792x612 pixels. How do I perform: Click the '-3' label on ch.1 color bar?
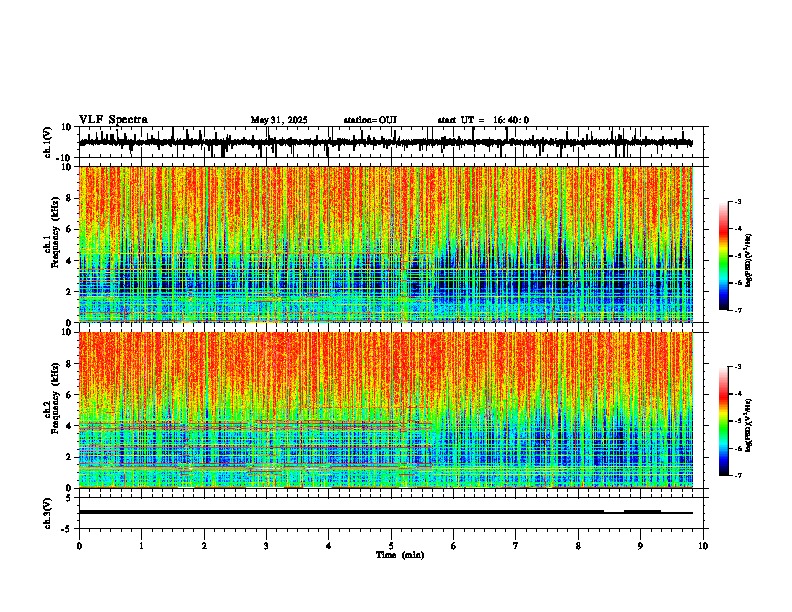[738, 202]
